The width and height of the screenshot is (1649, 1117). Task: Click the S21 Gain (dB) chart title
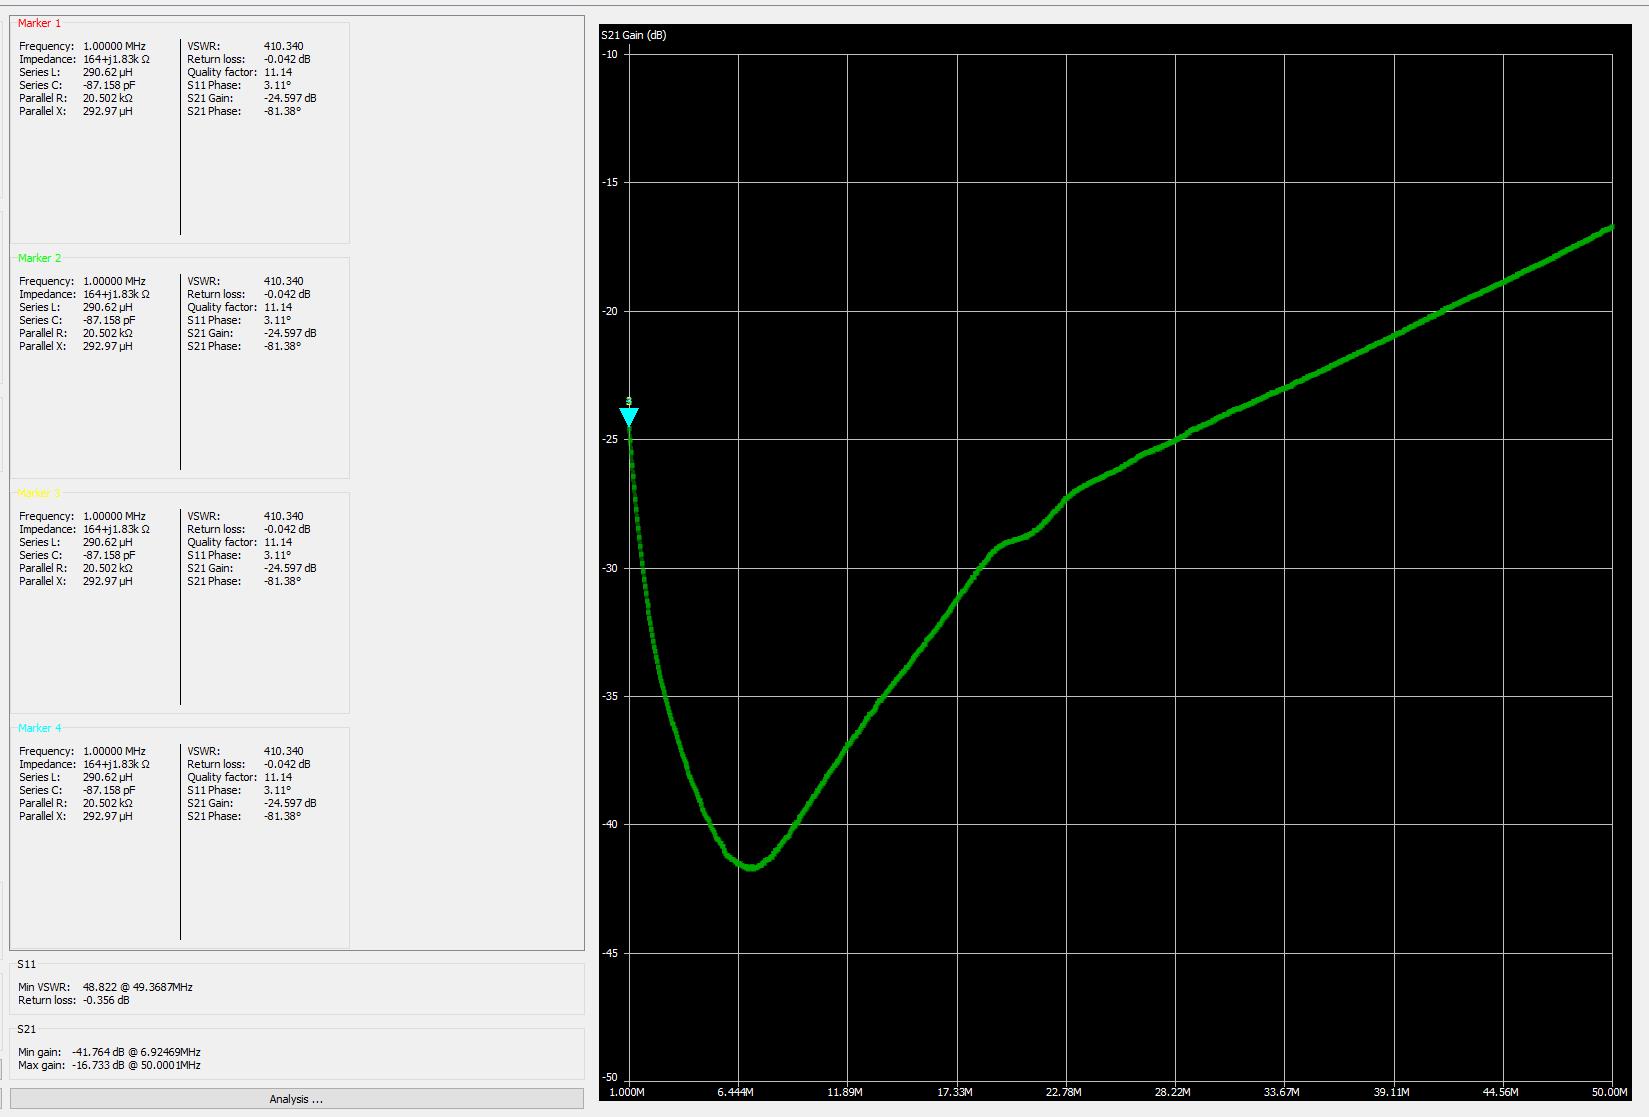[x=634, y=35]
